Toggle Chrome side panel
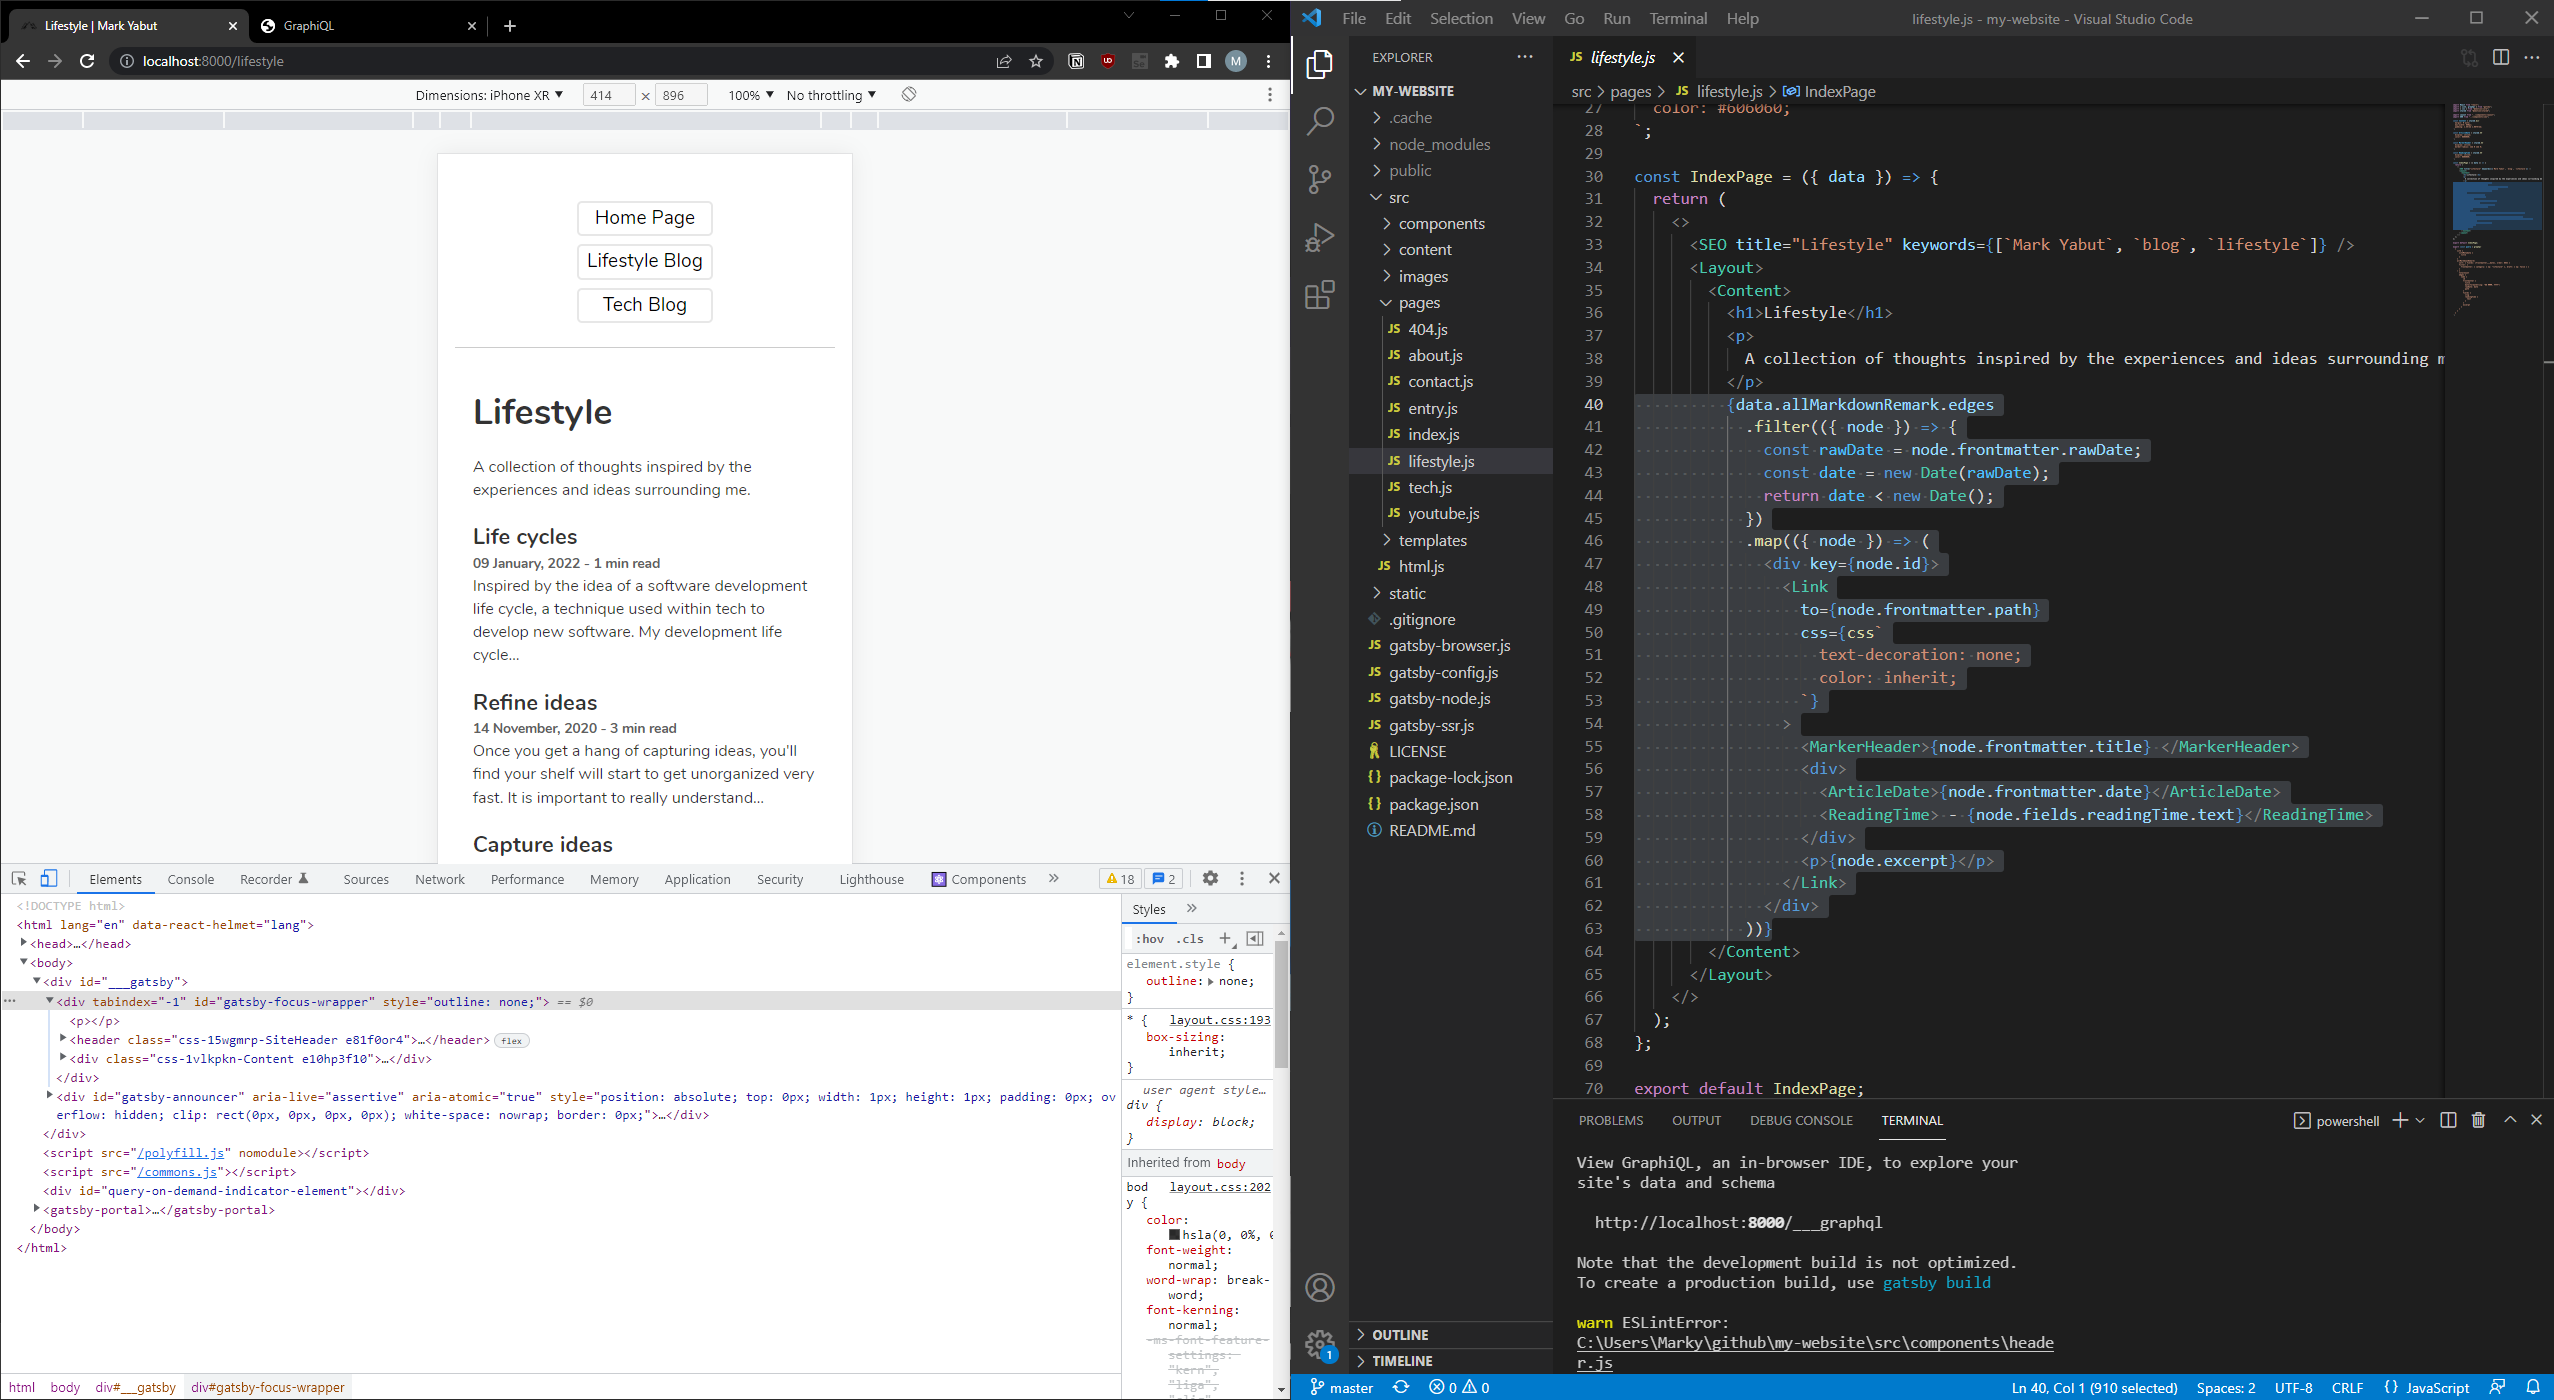This screenshot has width=2554, height=1400. pos(1203,61)
